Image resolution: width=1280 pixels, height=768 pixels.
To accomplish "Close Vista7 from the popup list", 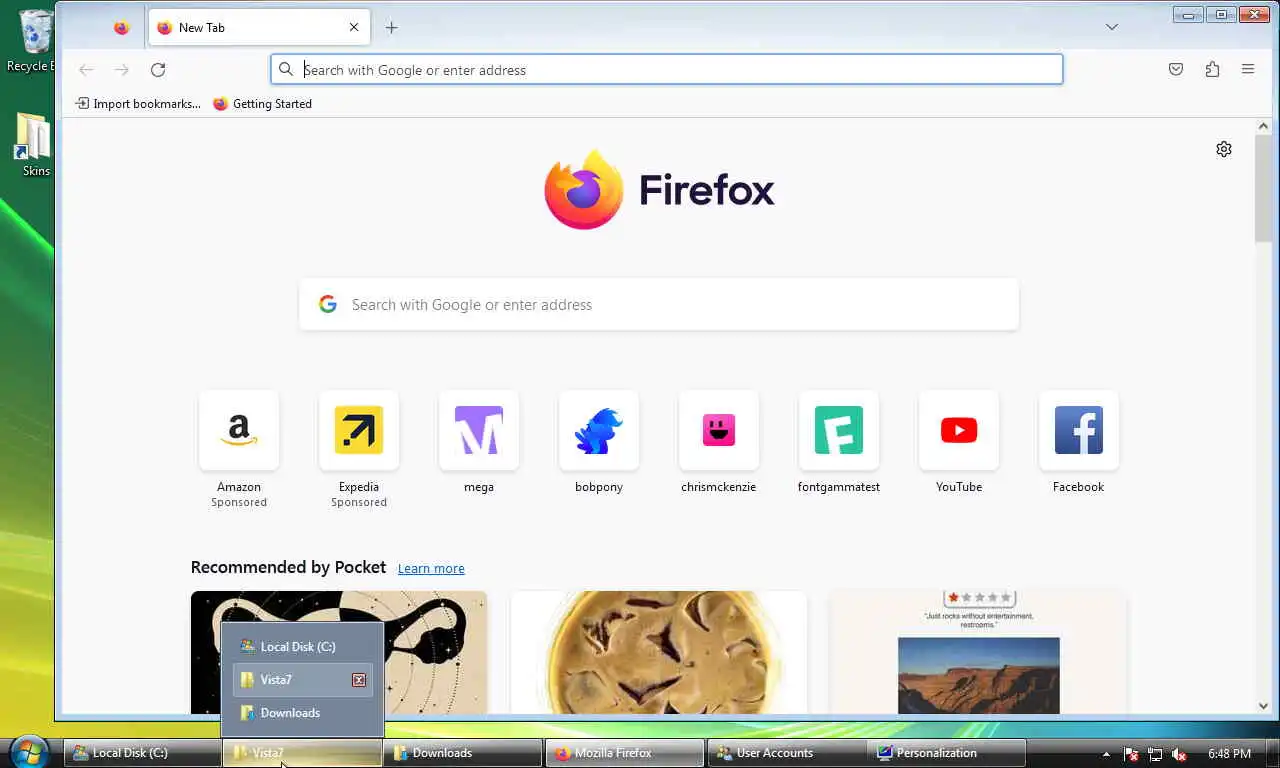I will pyautogui.click(x=359, y=680).
